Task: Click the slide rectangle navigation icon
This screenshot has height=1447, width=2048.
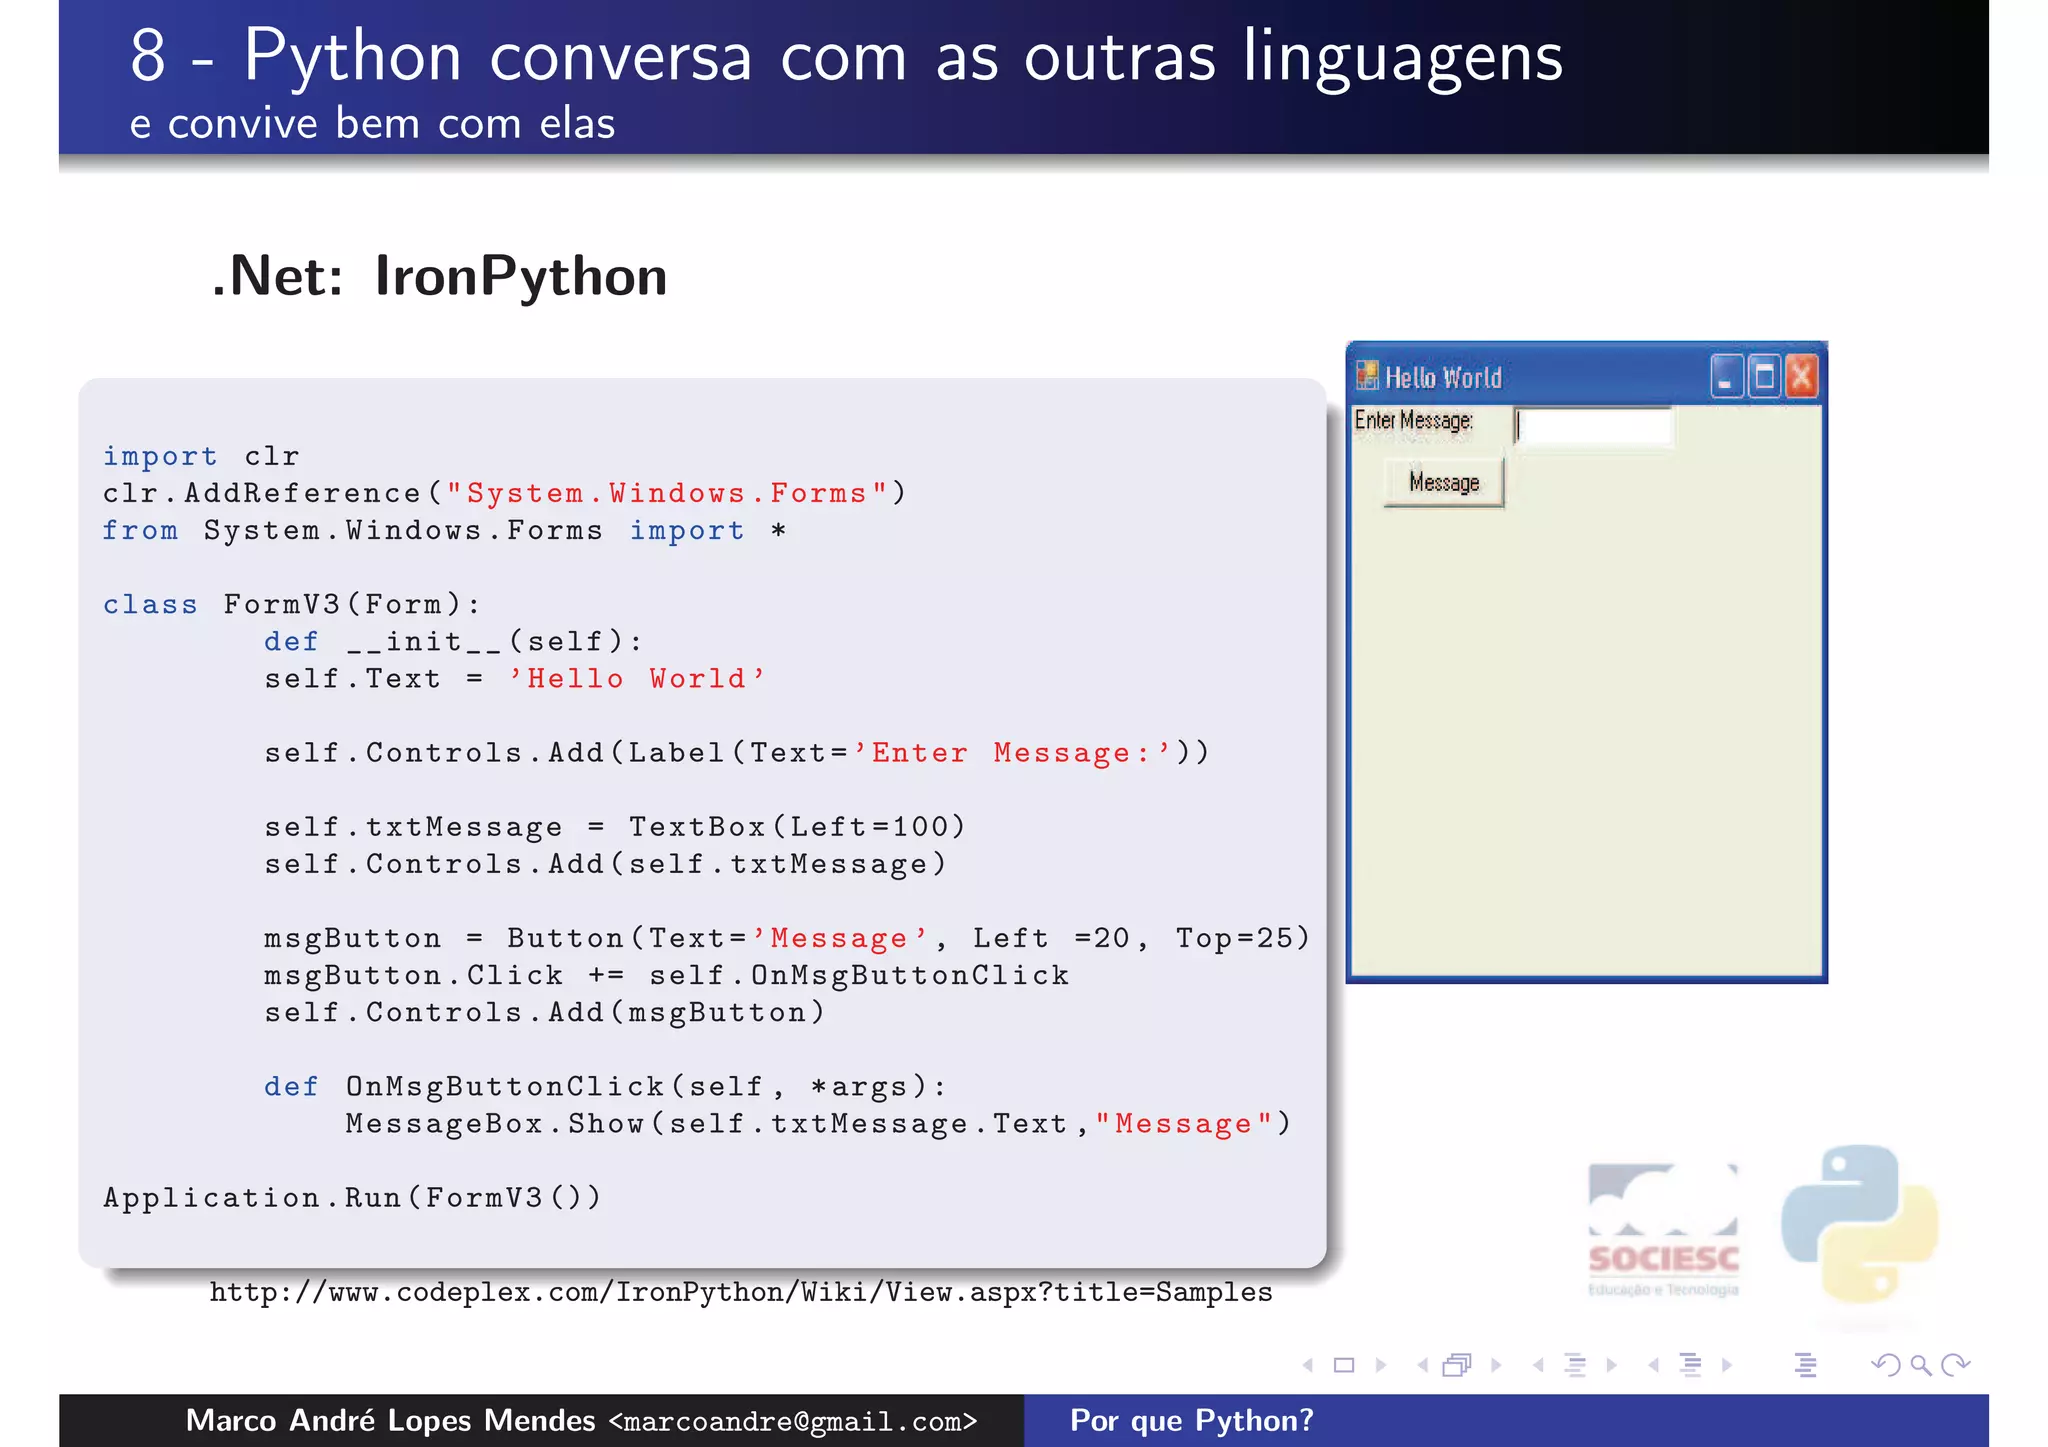Action: pyautogui.click(x=1344, y=1365)
